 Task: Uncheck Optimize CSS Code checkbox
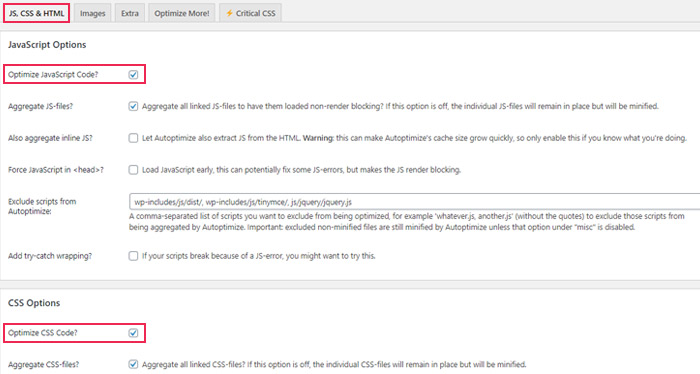click(x=133, y=333)
